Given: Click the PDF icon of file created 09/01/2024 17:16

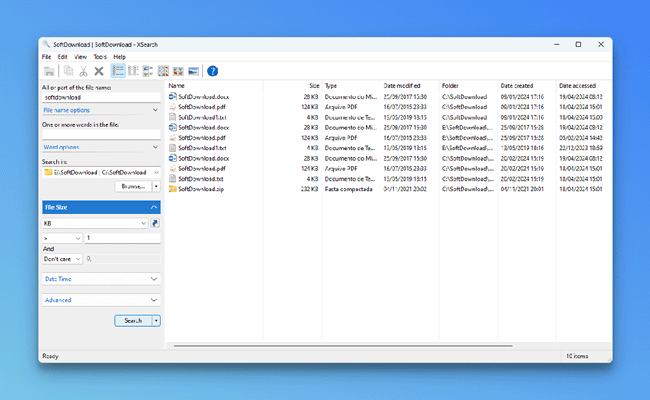Looking at the screenshot, I should [172, 107].
